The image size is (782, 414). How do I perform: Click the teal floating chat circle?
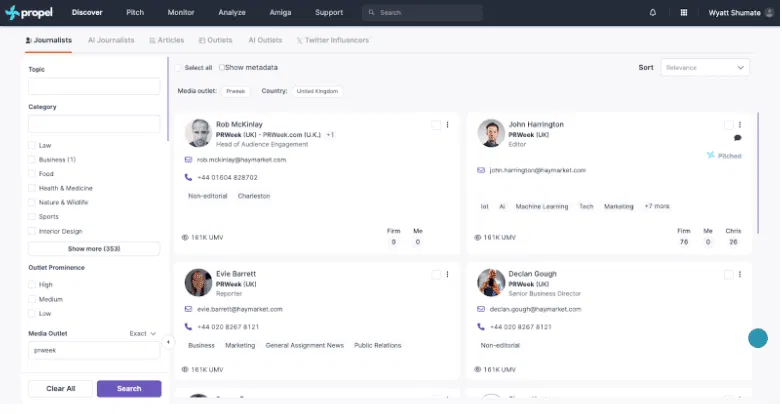[x=757, y=338]
